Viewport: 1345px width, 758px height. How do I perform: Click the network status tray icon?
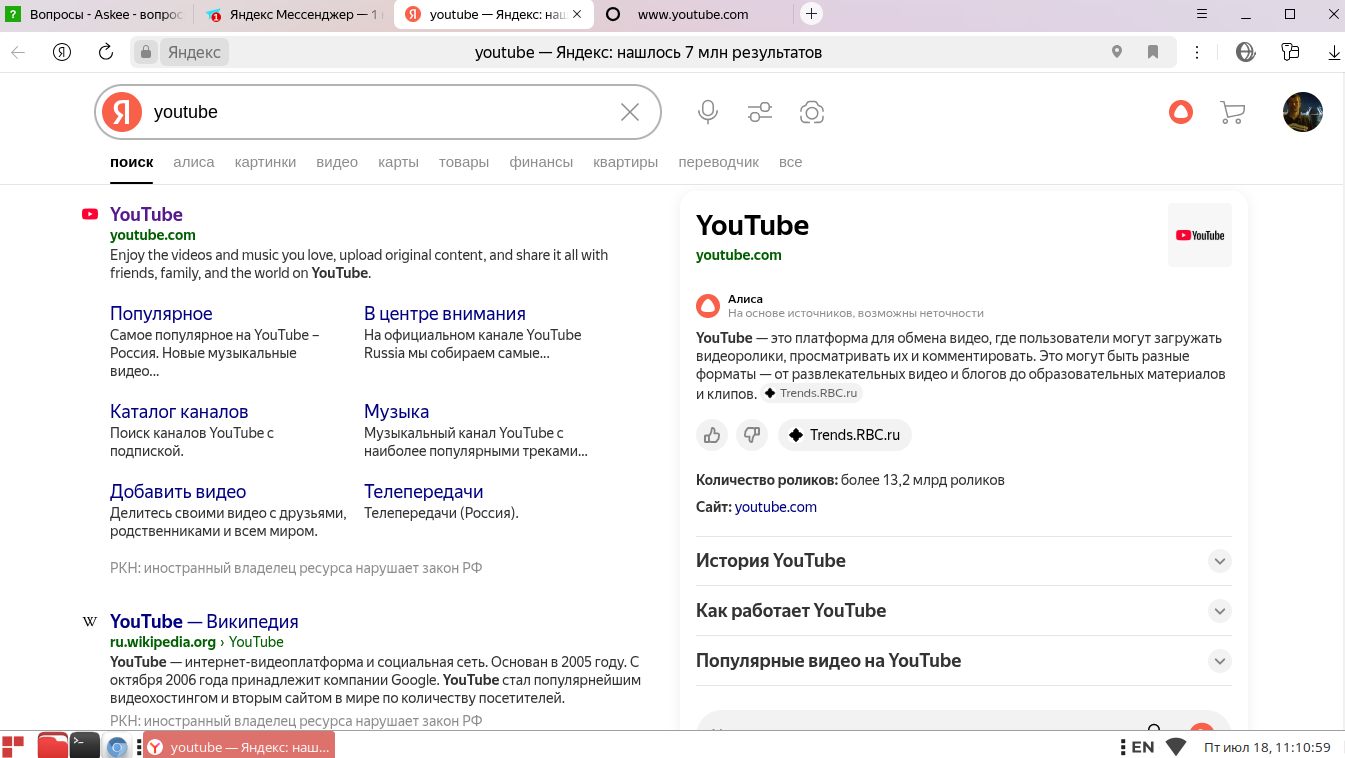(x=1176, y=747)
